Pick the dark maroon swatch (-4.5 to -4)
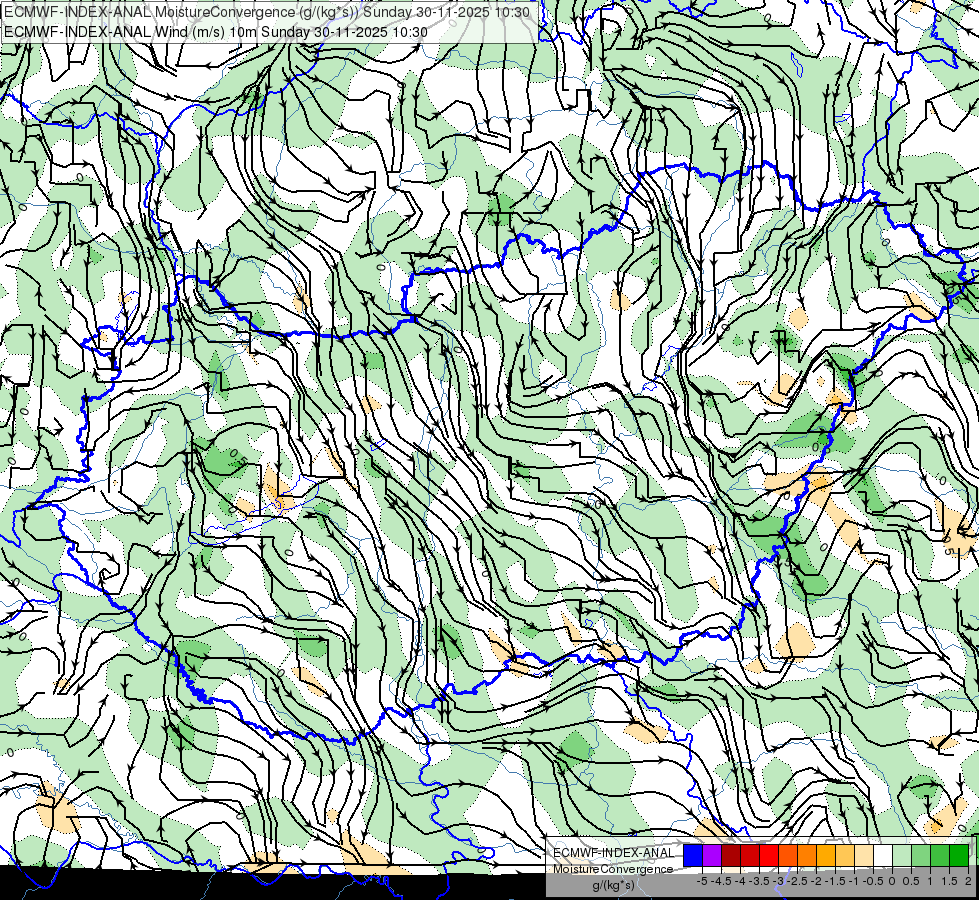Image resolution: width=979 pixels, height=900 pixels. pos(731,855)
